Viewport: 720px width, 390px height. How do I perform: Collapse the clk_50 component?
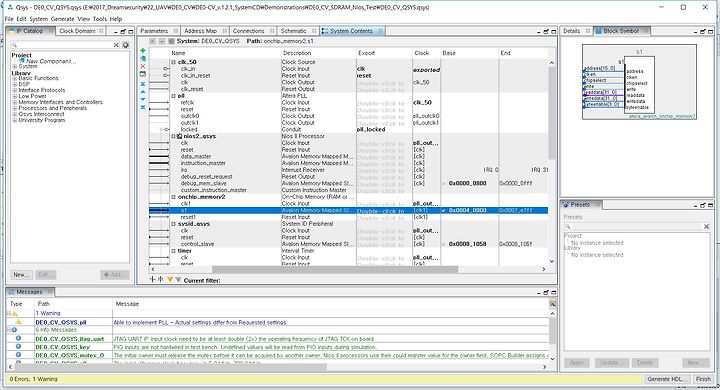click(x=174, y=62)
